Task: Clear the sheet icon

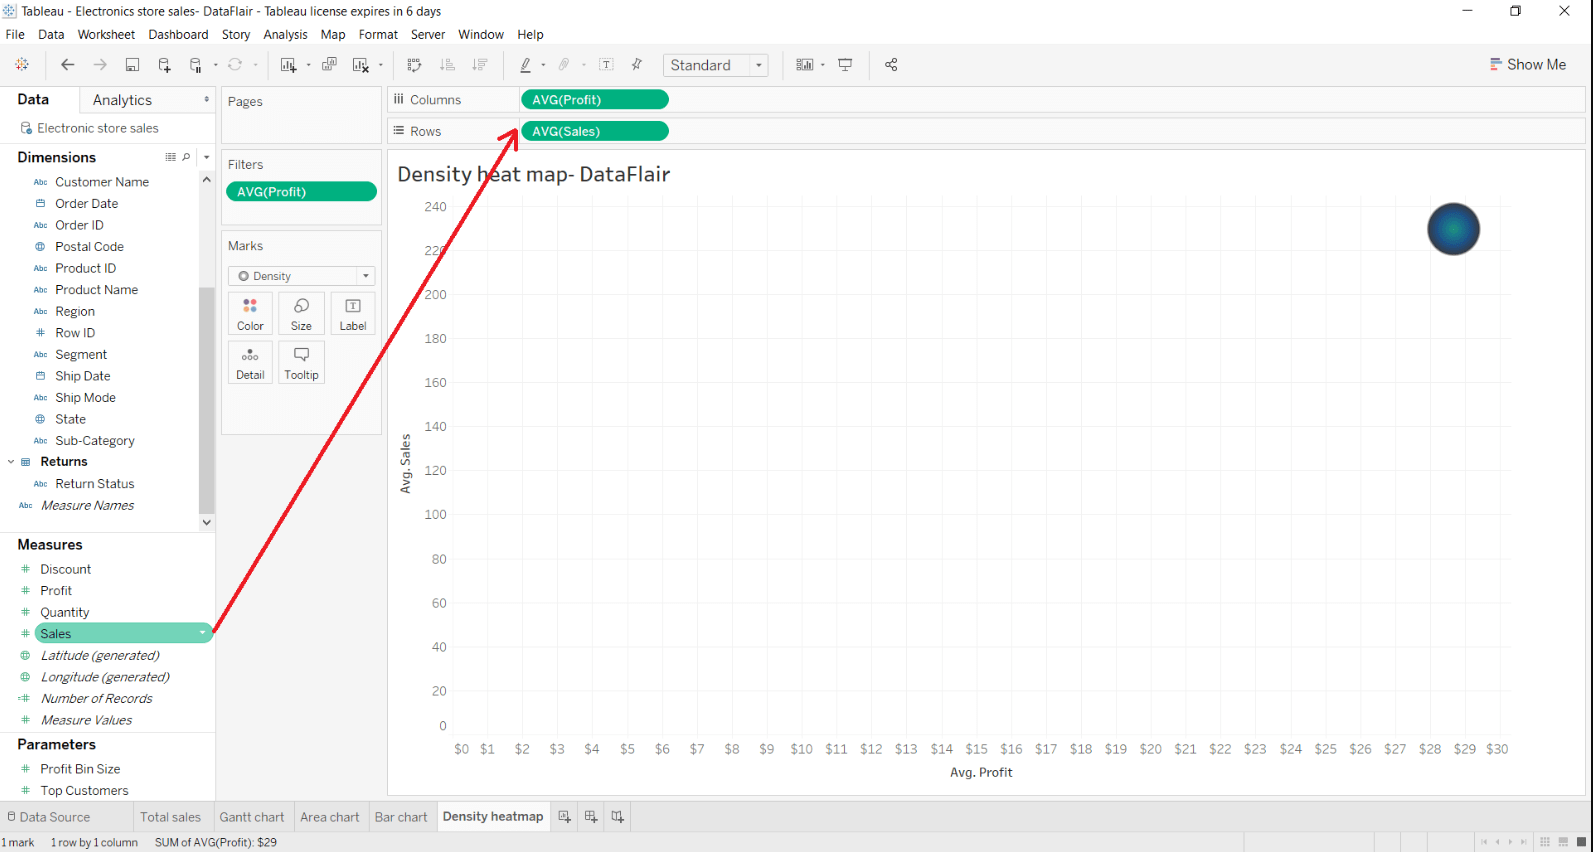Action: click(361, 65)
